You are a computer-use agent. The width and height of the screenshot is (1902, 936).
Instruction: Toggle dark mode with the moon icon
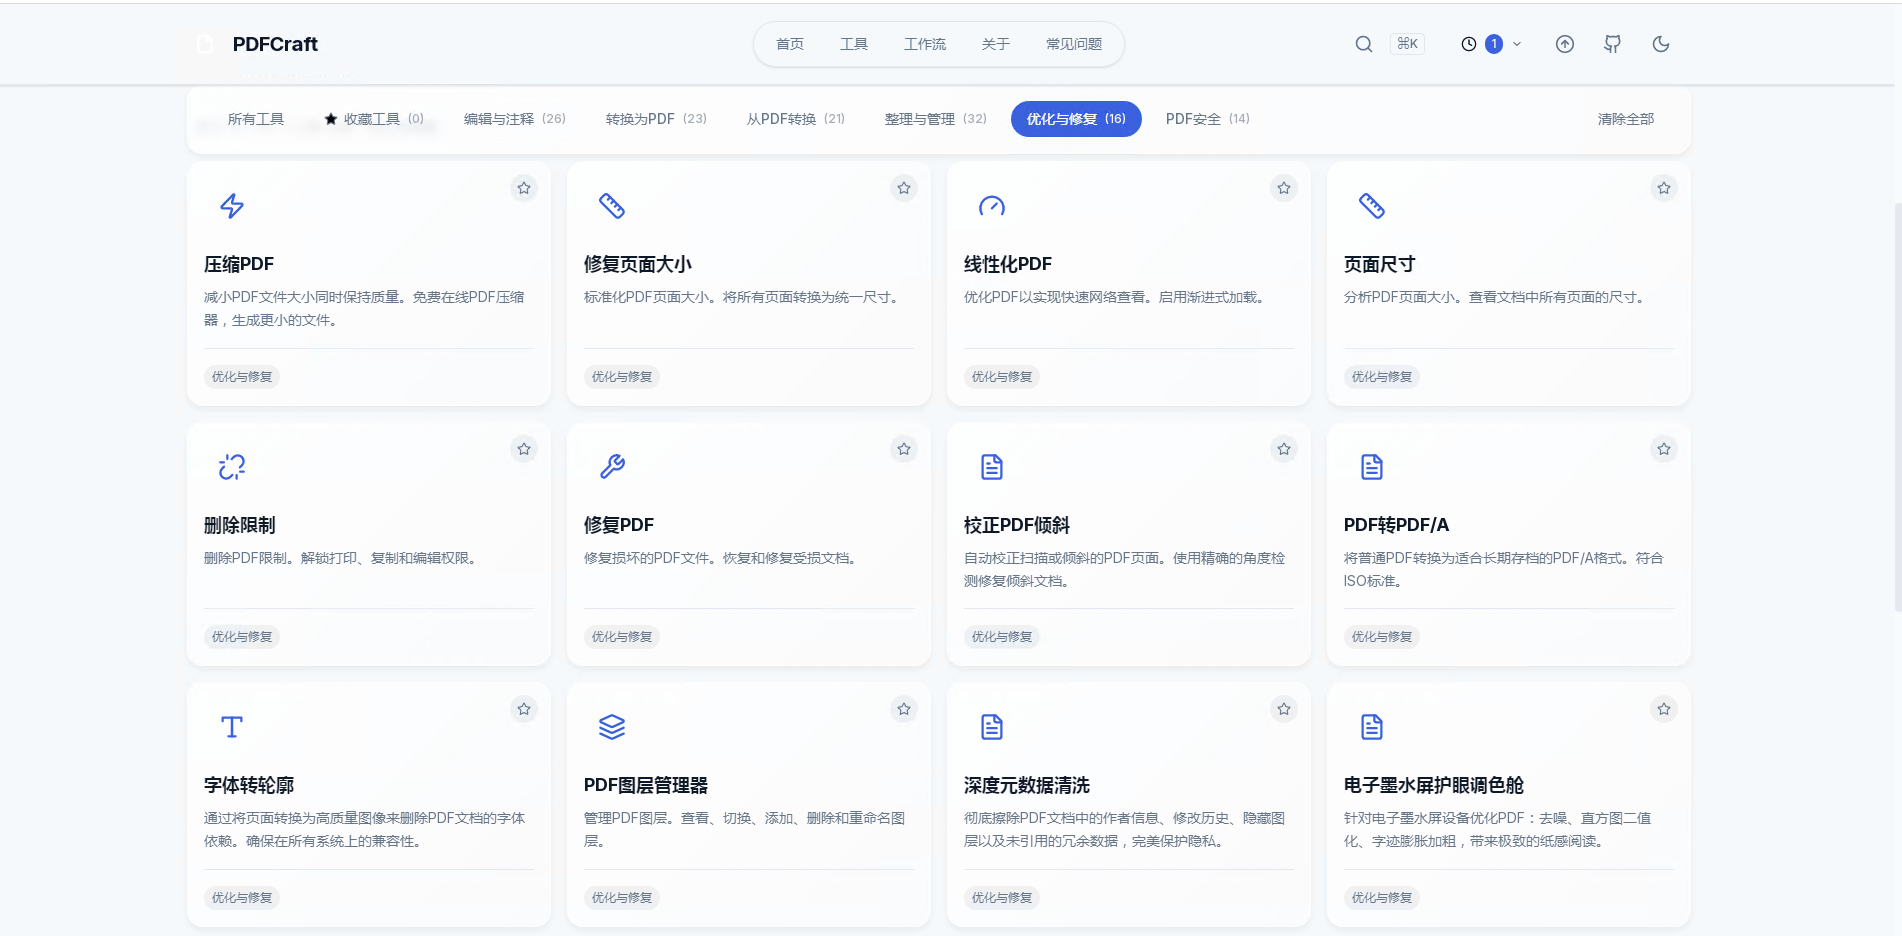1661,44
